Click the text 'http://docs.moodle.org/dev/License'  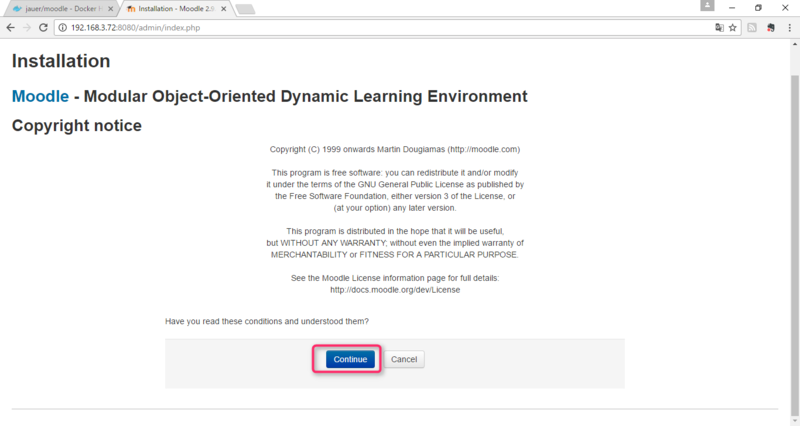pos(395,290)
